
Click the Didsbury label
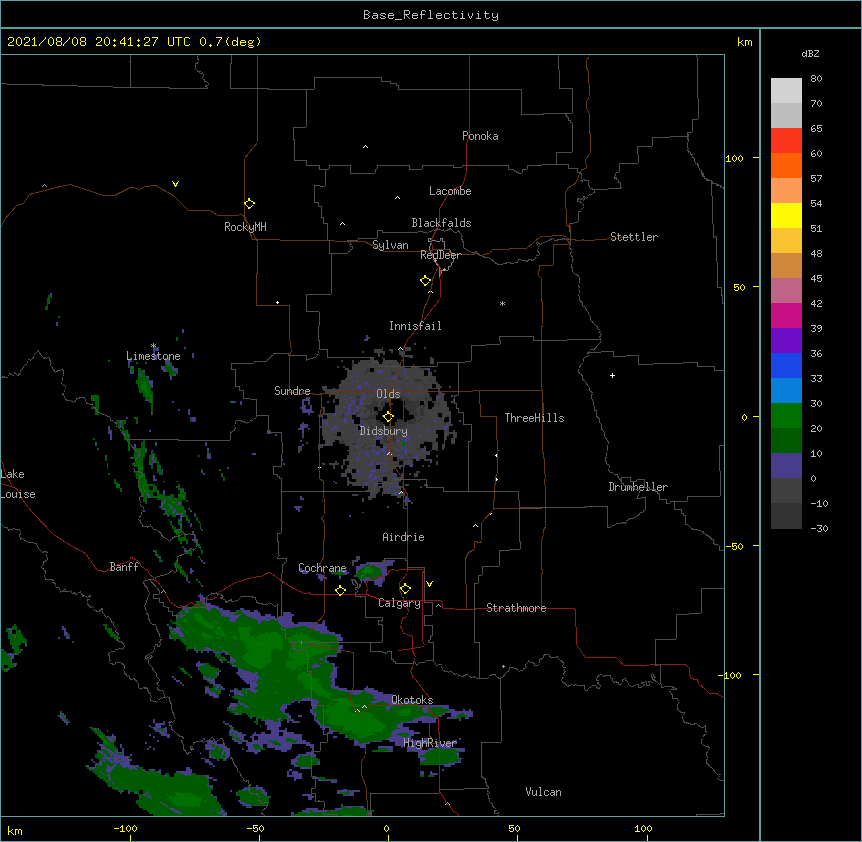383,431
